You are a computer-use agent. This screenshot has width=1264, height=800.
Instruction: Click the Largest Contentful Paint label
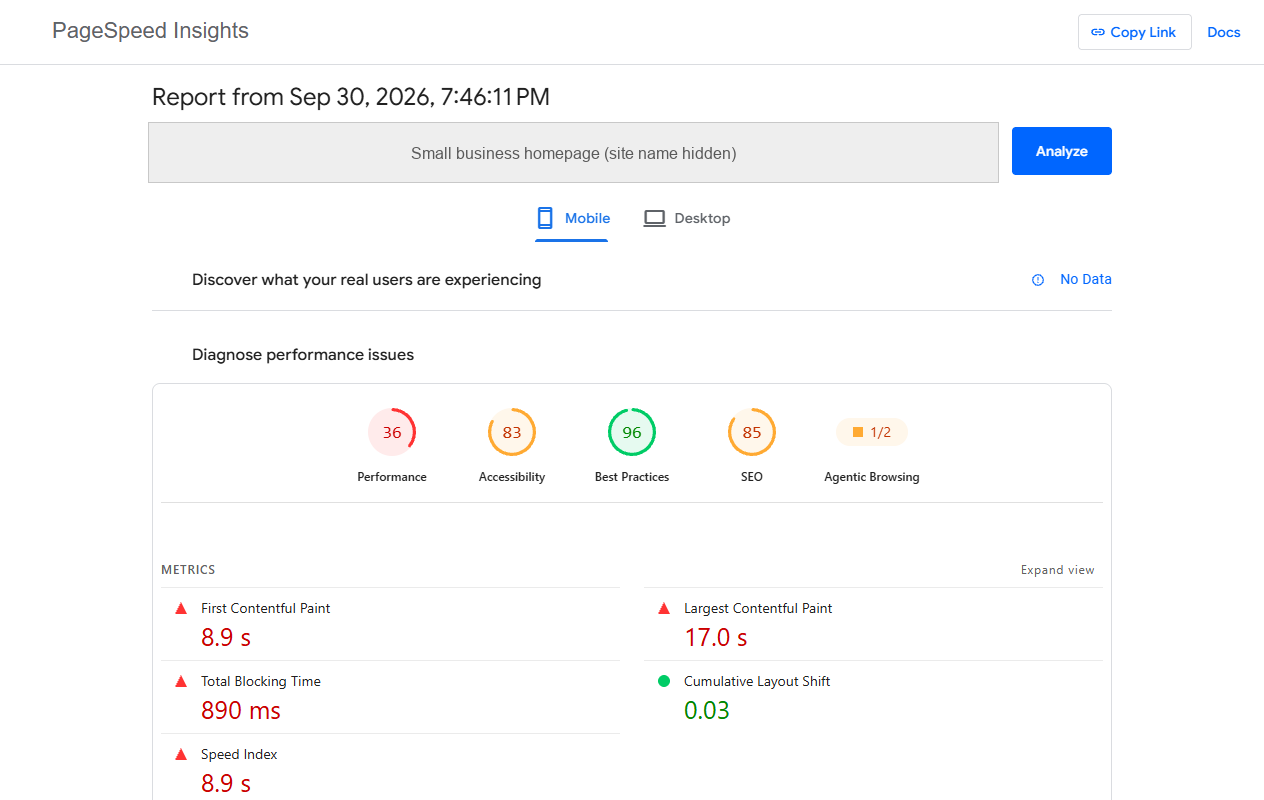click(x=758, y=608)
